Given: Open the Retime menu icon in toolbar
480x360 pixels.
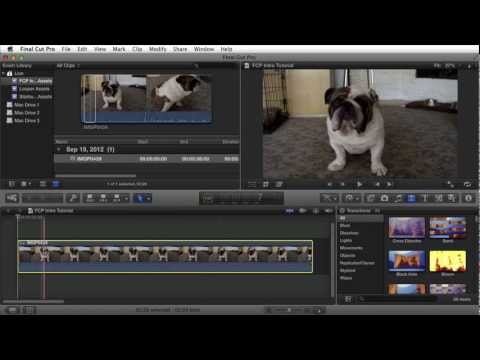Looking at the screenshot, I should (351, 198).
